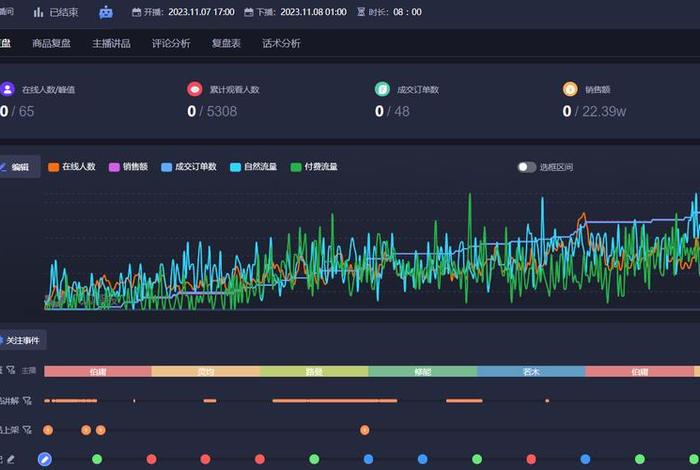Open the 复盘表 tab

(226, 43)
